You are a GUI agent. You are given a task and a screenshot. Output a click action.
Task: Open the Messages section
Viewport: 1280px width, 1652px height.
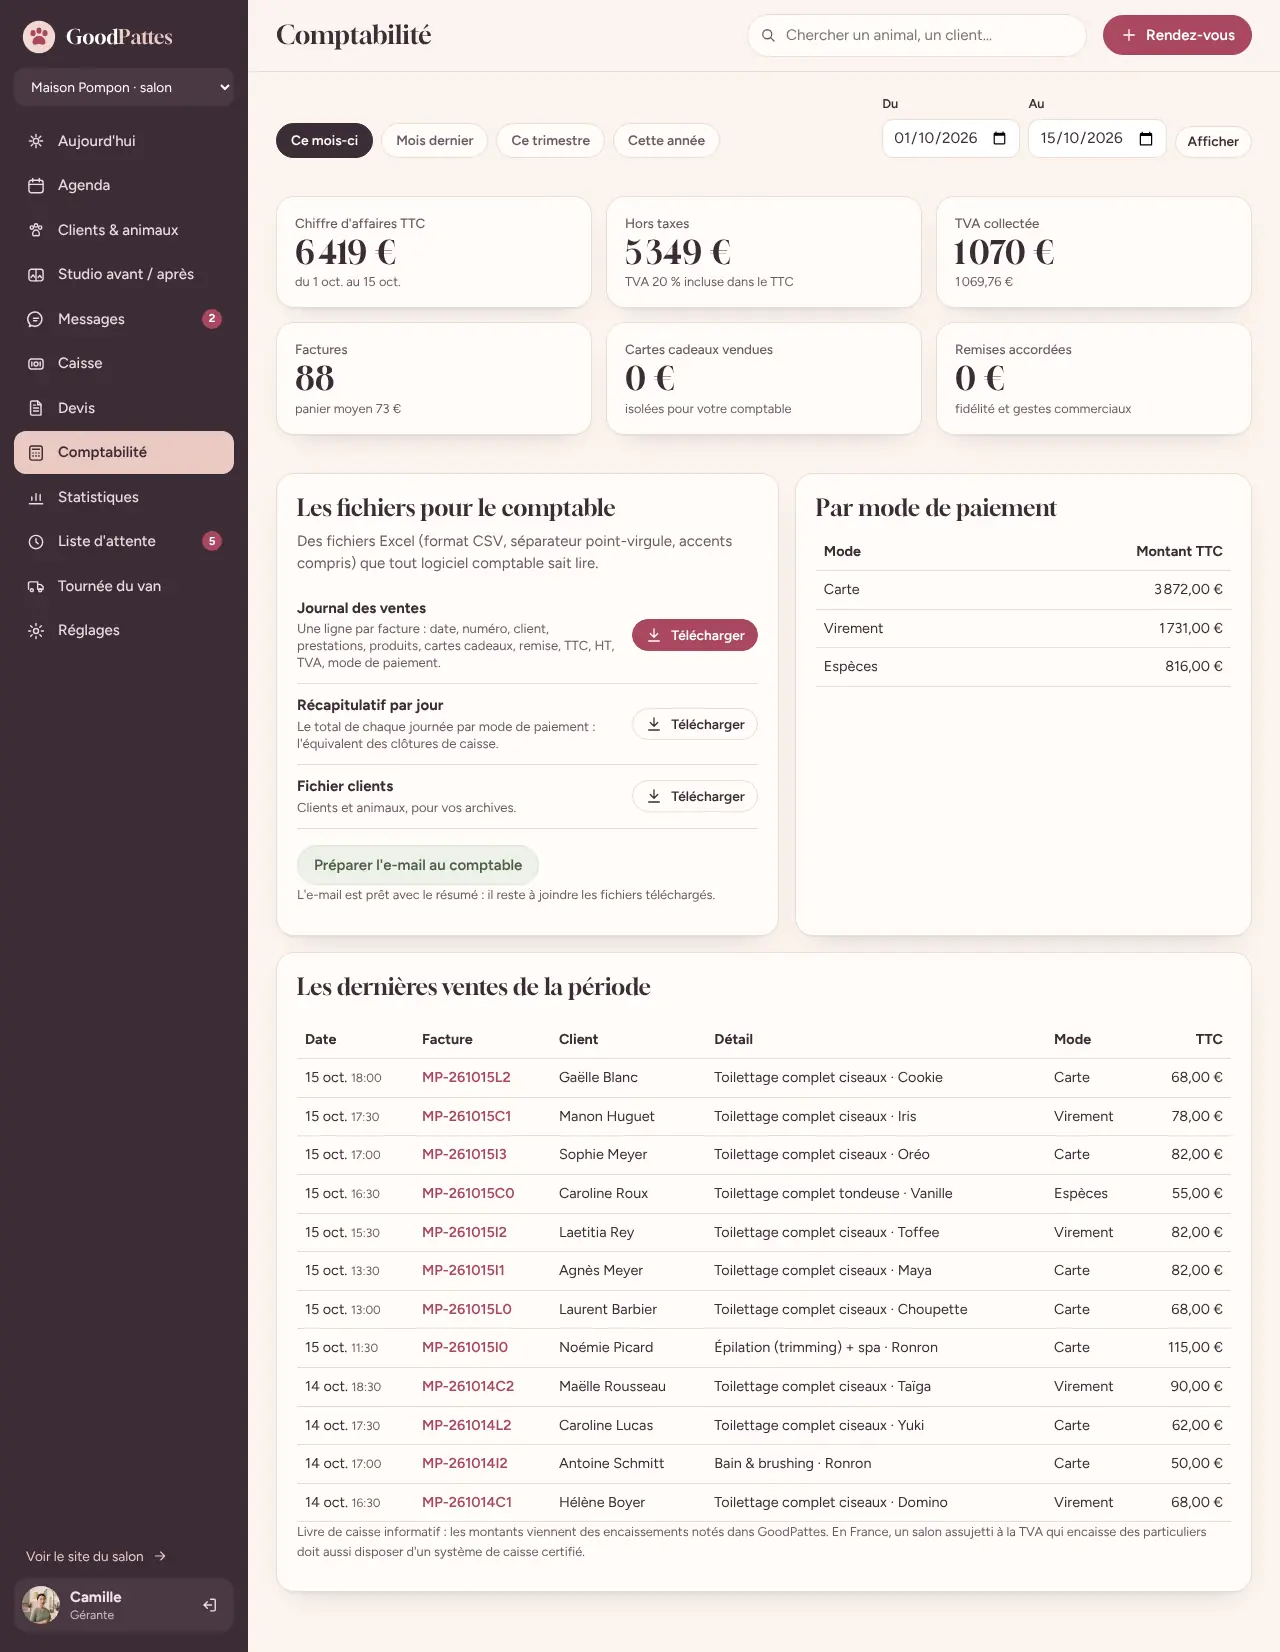click(x=124, y=319)
